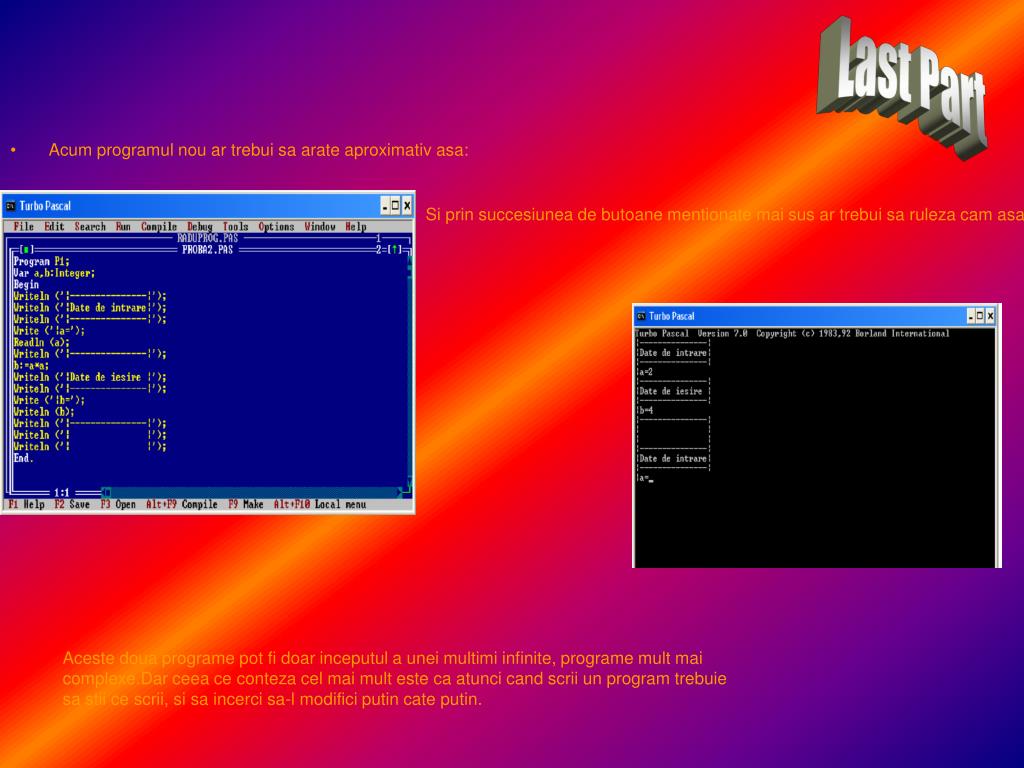The image size is (1024, 768).
Task: Select the background RADUPROG.PAS window title
Action: click(x=208, y=238)
